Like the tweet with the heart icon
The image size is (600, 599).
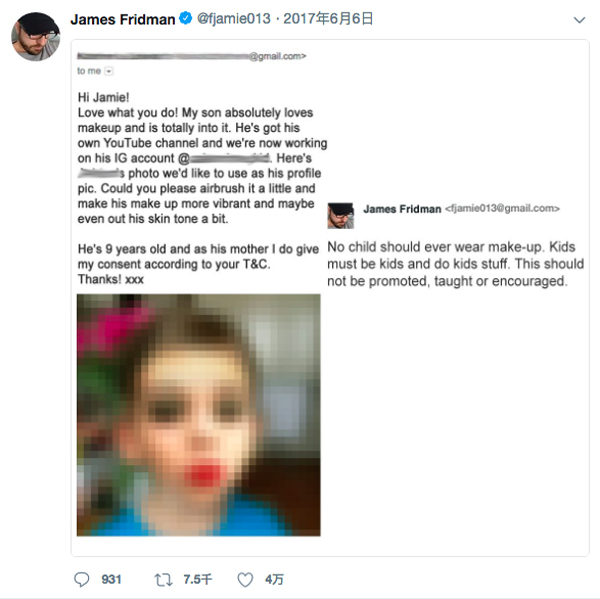(x=245, y=579)
